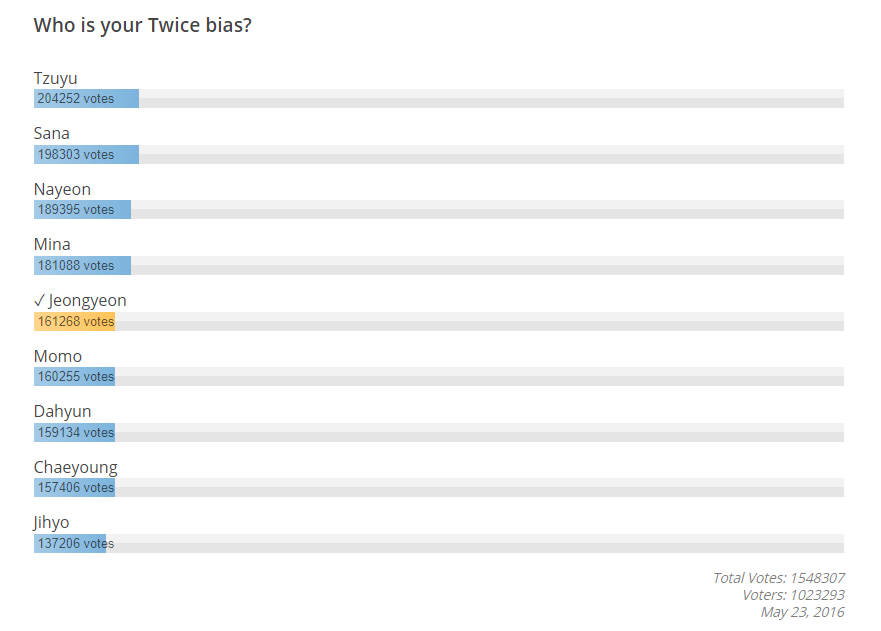Click Sana's 198303 votes bar
Viewport: 881px width, 631px height.
tap(86, 155)
